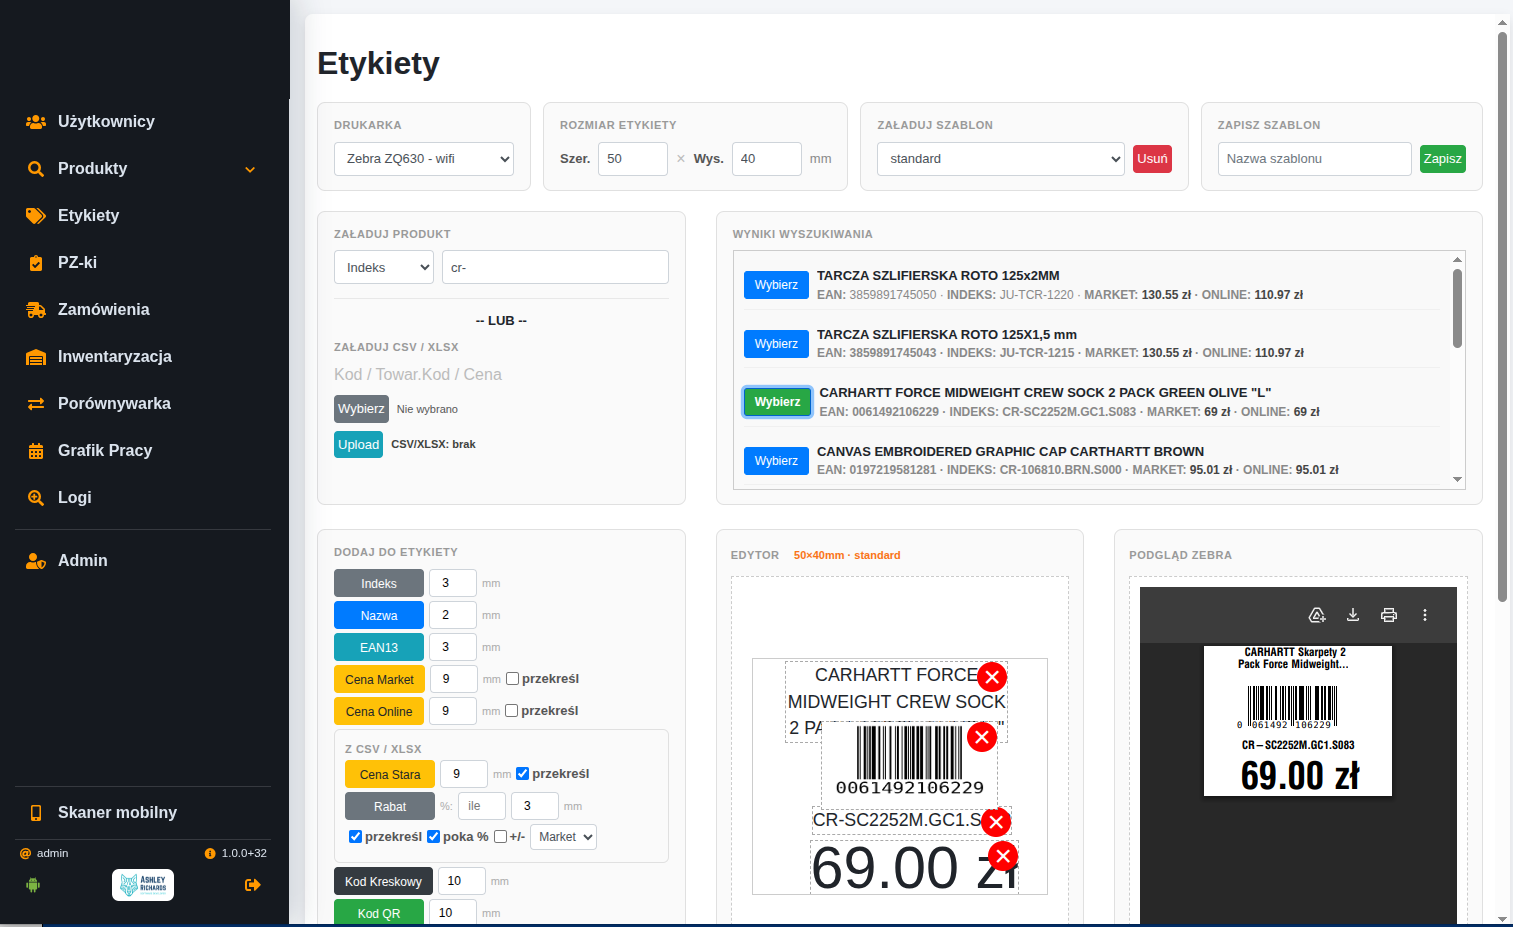The height and width of the screenshot is (927, 1513).
Task: Remove the barcode 0061492106229 from the label editor
Action: coord(982,737)
